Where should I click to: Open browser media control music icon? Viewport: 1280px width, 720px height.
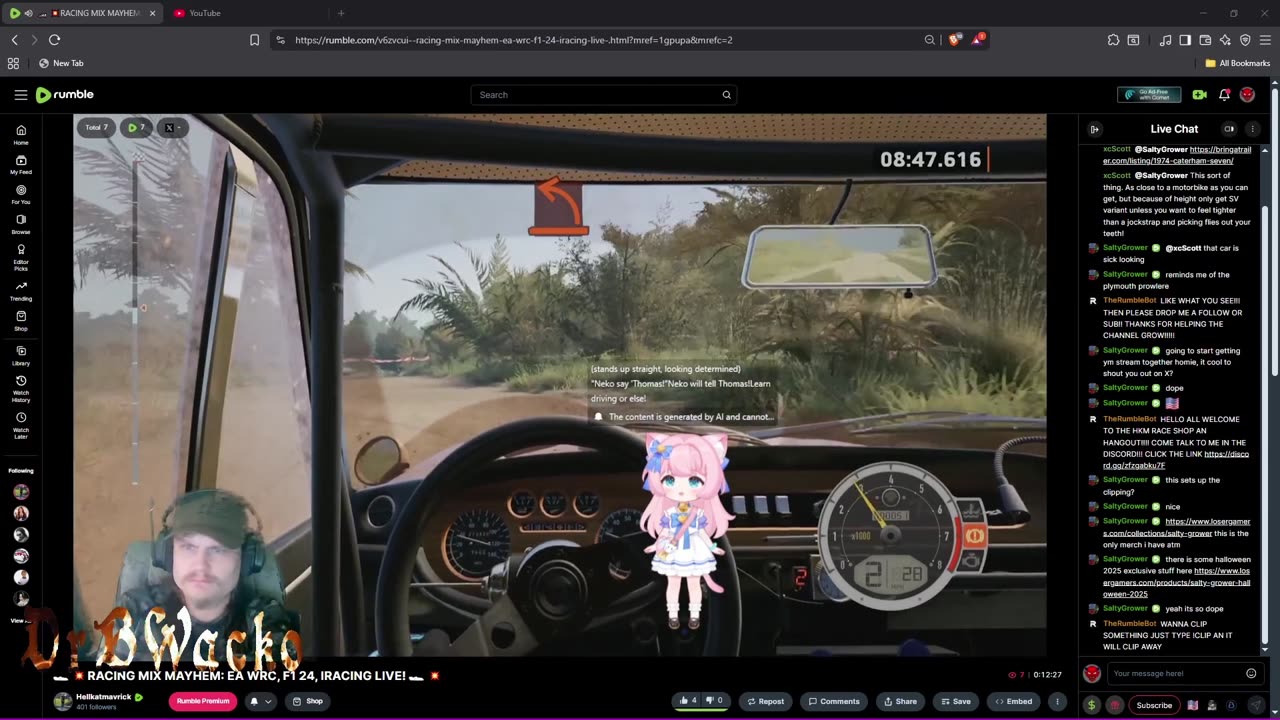coord(1165,40)
